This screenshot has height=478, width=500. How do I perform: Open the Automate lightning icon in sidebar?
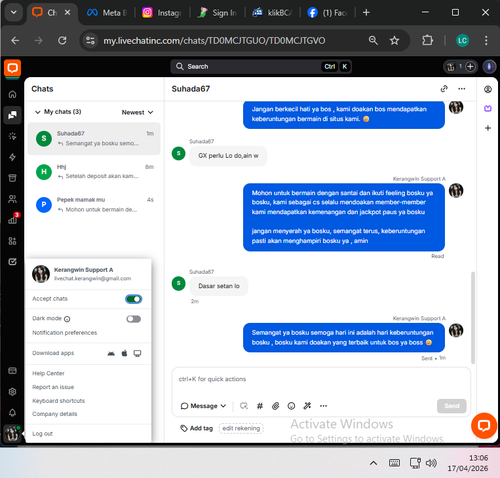[x=12, y=157]
